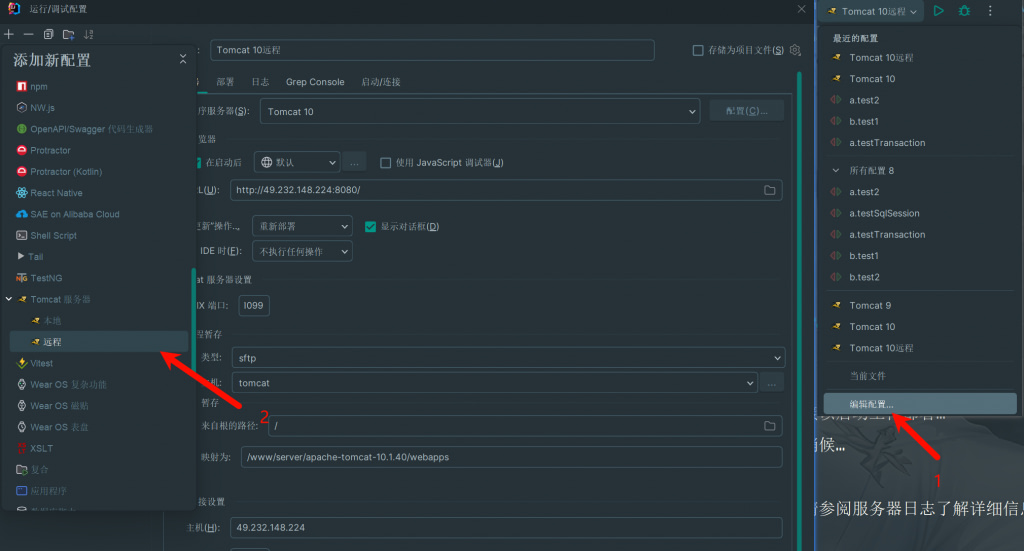Select 远程 under Tomcat 服务器
This screenshot has width=1024, height=551.
click(53, 342)
